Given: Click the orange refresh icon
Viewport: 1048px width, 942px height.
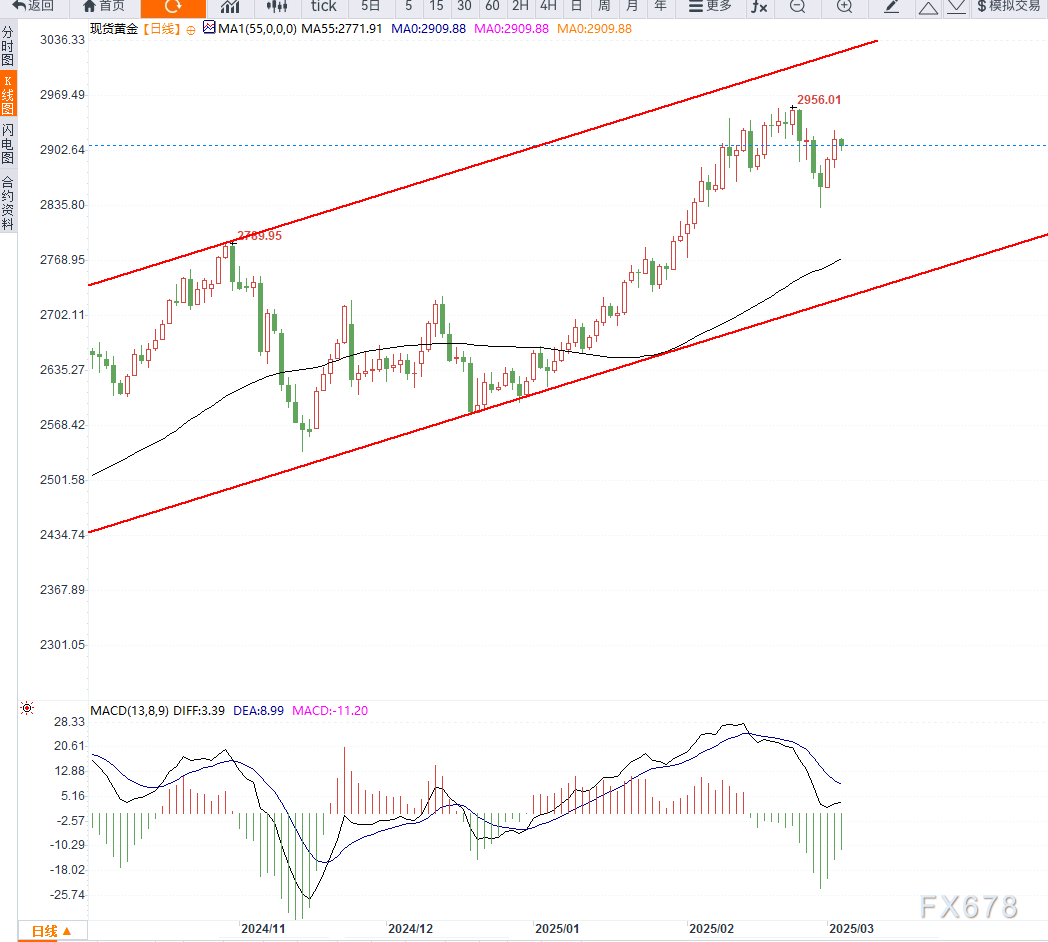Looking at the screenshot, I should (171, 6).
